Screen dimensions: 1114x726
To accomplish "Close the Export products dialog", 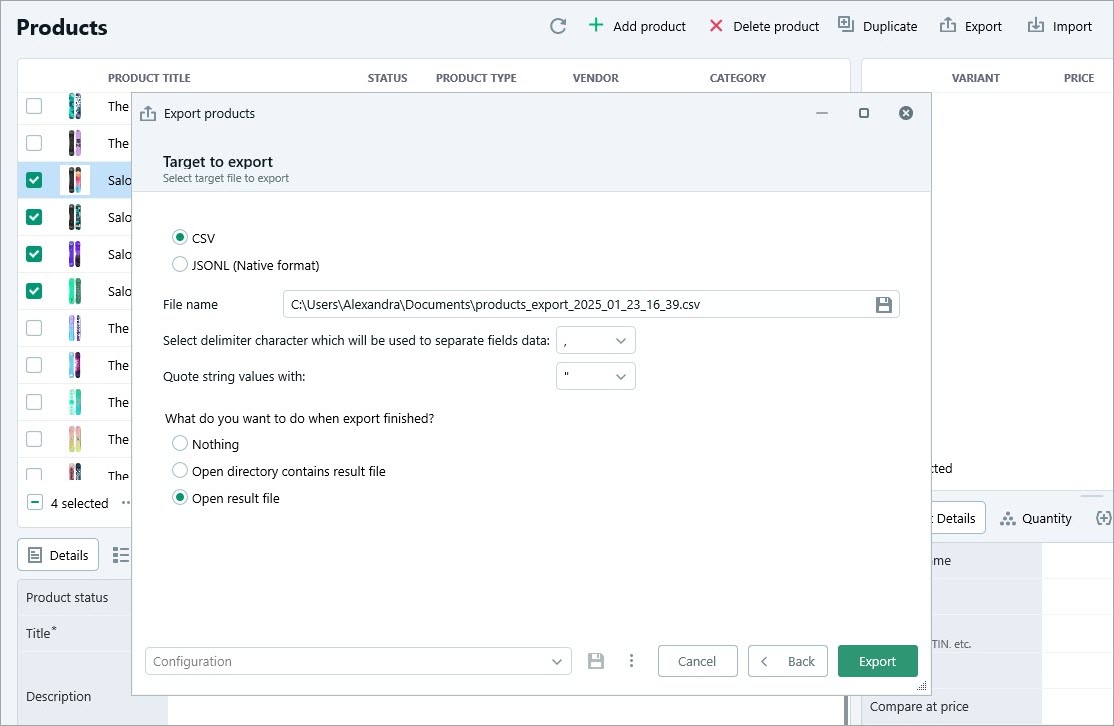I will coord(905,113).
